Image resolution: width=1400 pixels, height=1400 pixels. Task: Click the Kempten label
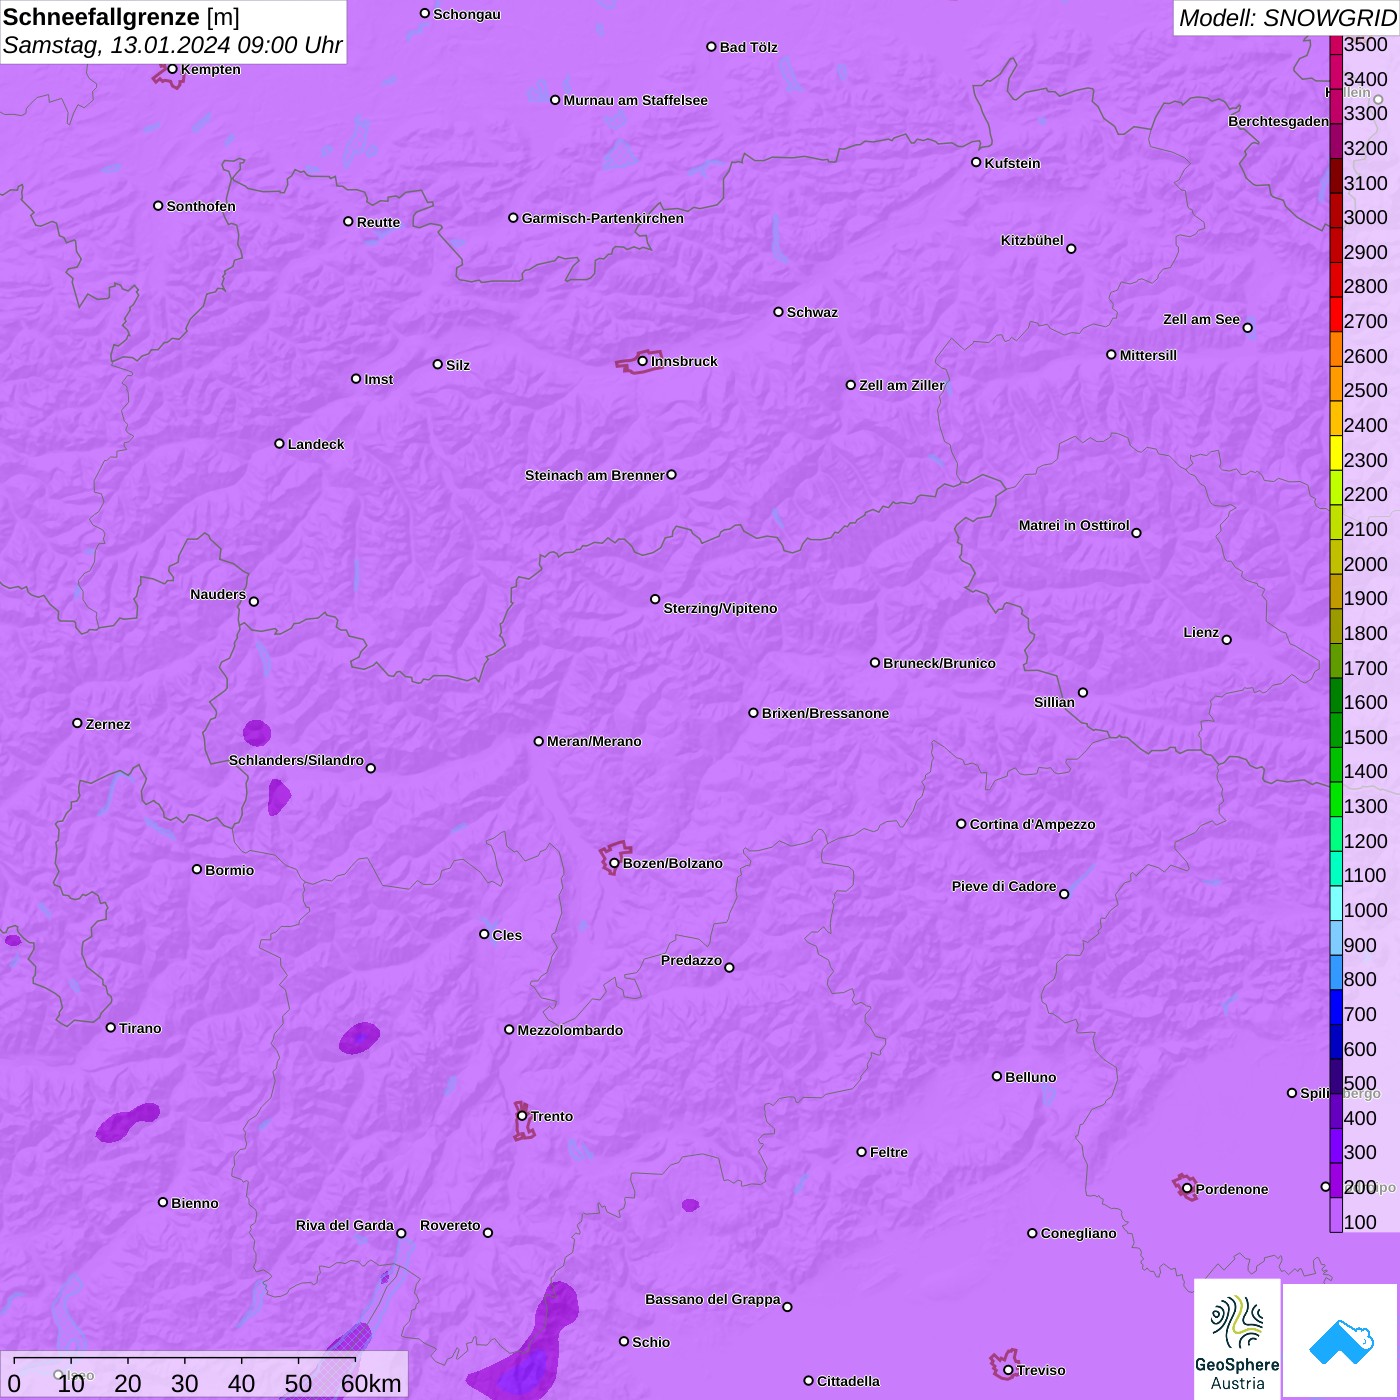click(x=211, y=69)
